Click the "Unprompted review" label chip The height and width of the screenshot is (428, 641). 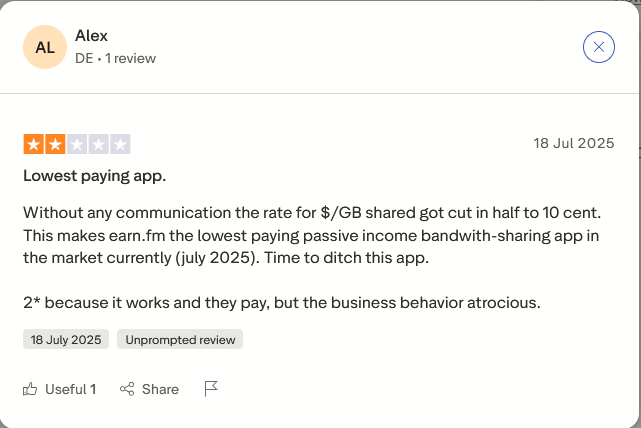(180, 339)
